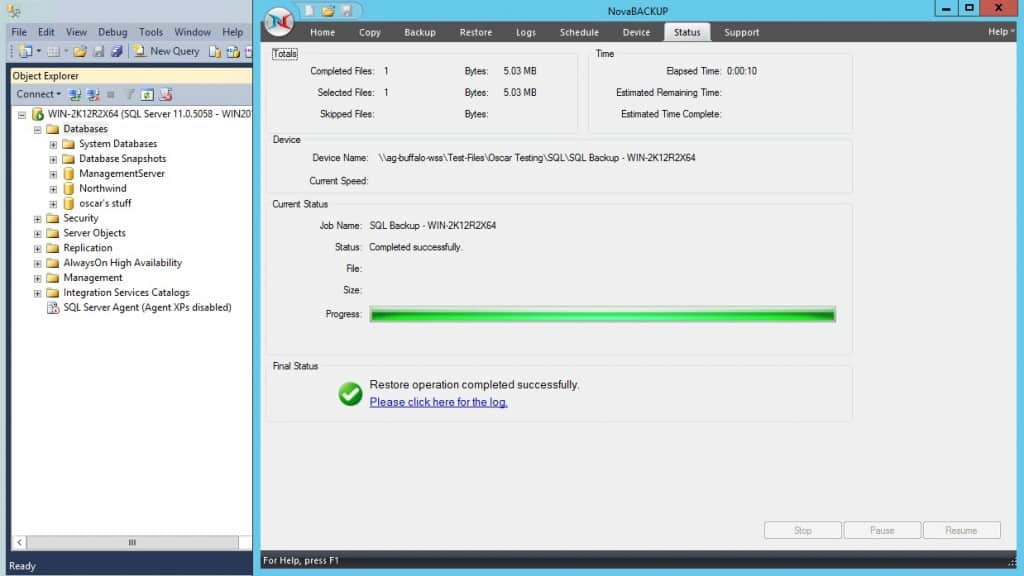Click the last Object Explorer toolbar icon, after Refresh
This screenshot has height=576, width=1024.
[x=166, y=95]
